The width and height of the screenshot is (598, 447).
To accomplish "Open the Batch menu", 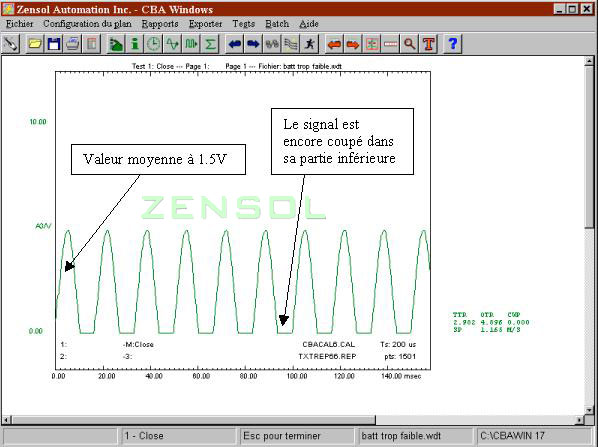I will click(x=277, y=24).
